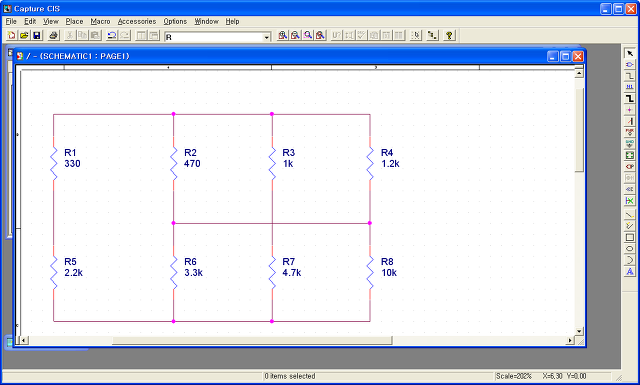Screen dimensions: 640x385
Task: Zoom in using the magnifier plus icon
Action: pyautogui.click(x=282, y=36)
